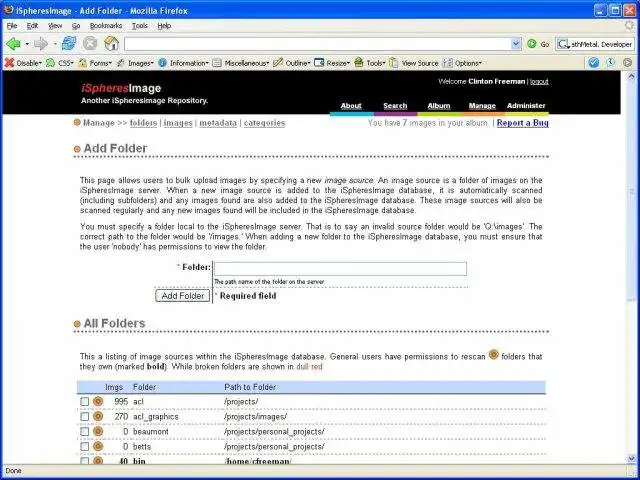
Task: Click the scrollbar up arrow
Action: coord(631,76)
